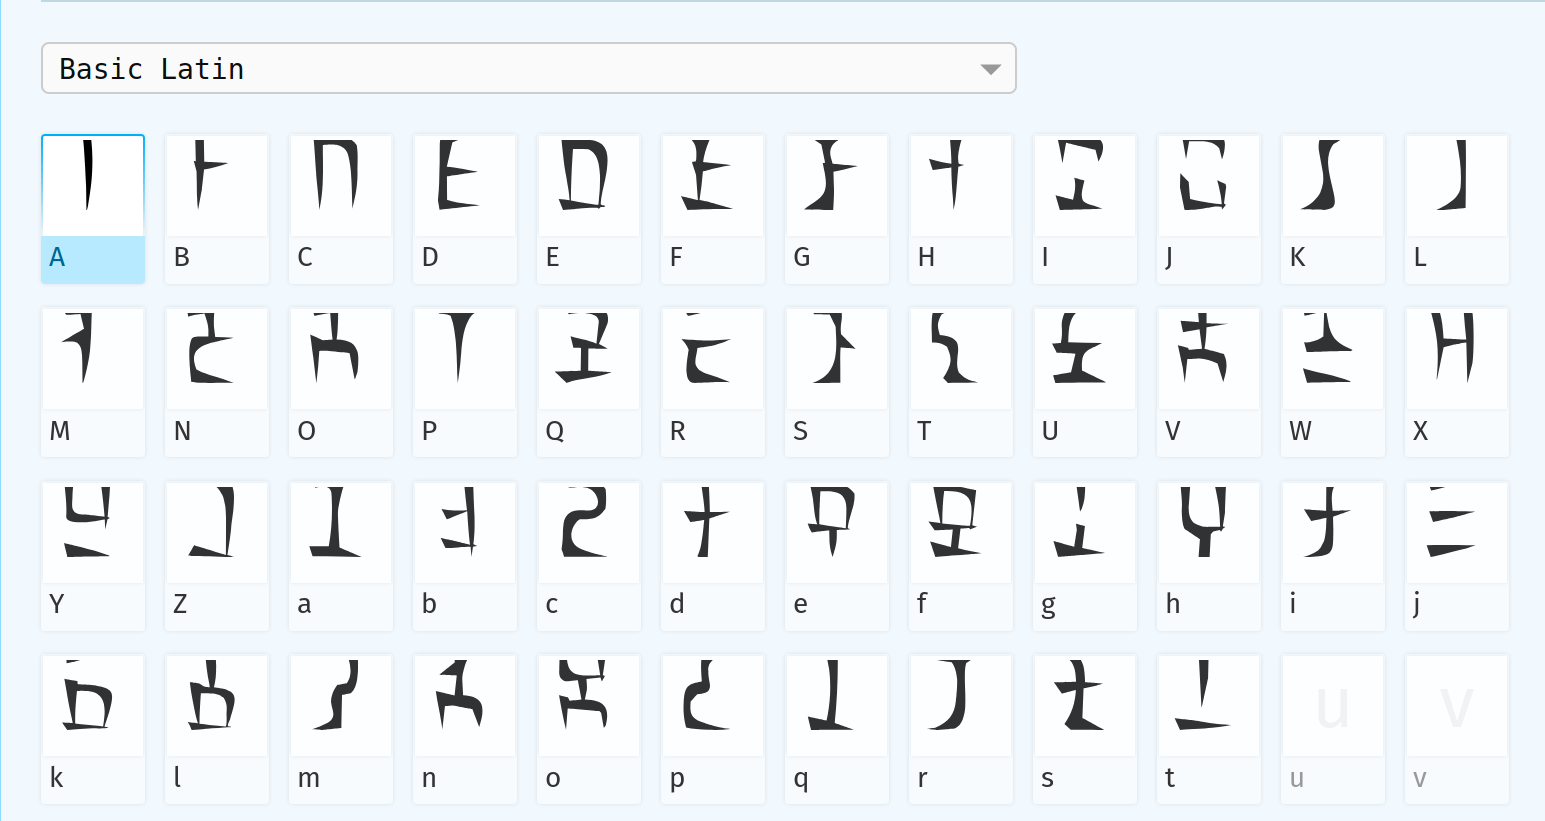
Task: Select the capital Q glyph
Action: 589,358
